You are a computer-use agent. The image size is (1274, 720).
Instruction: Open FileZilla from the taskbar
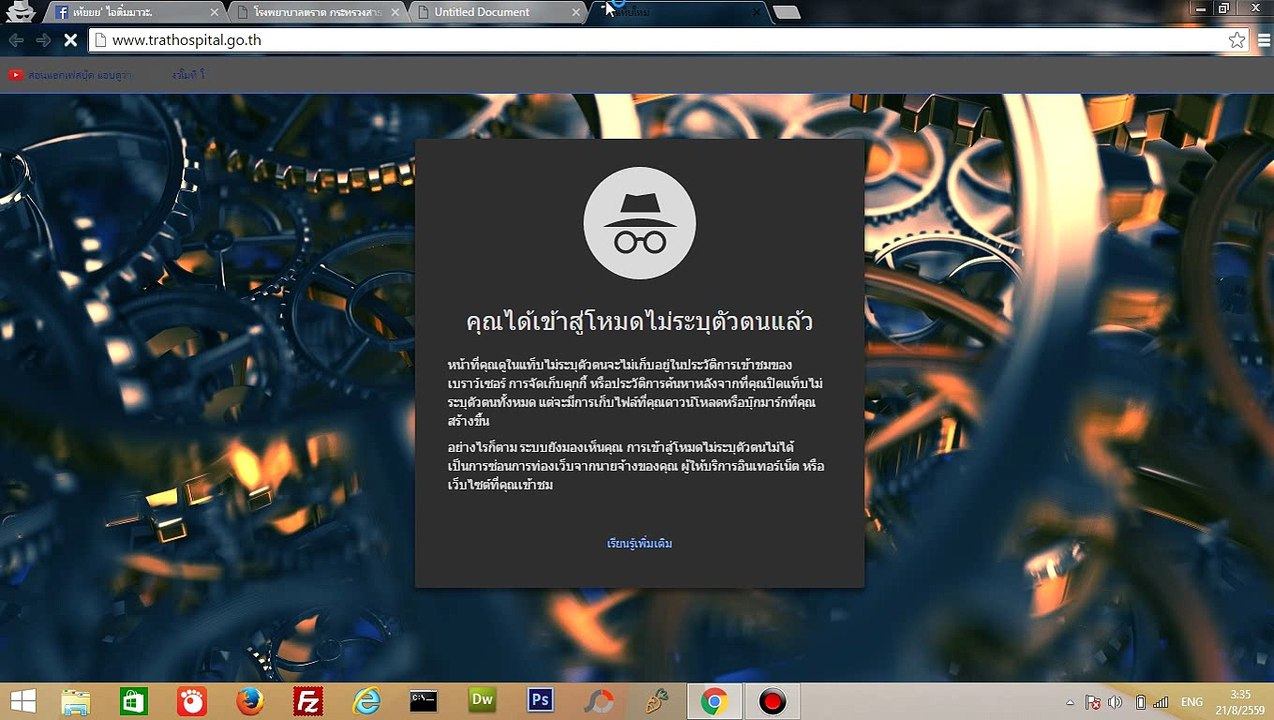(308, 702)
